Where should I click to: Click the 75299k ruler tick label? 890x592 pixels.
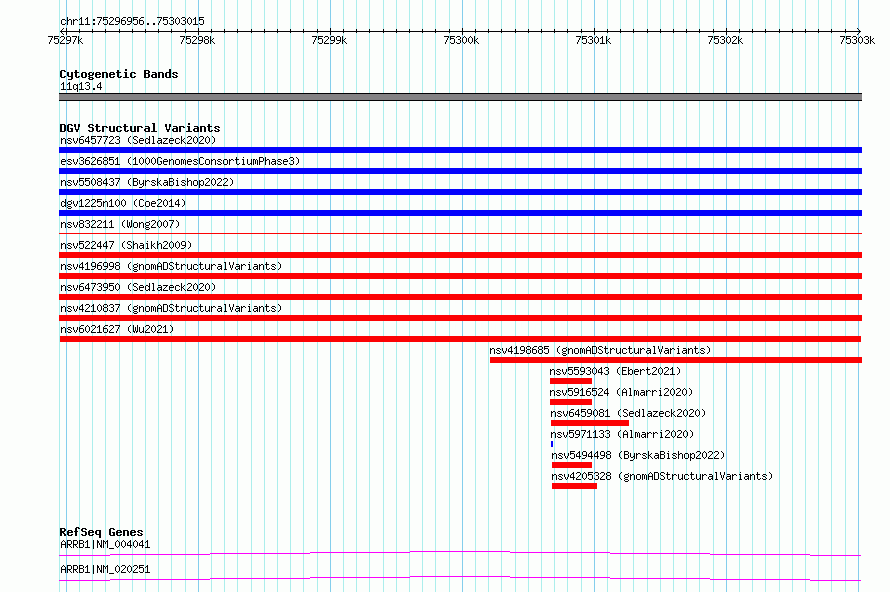point(329,40)
